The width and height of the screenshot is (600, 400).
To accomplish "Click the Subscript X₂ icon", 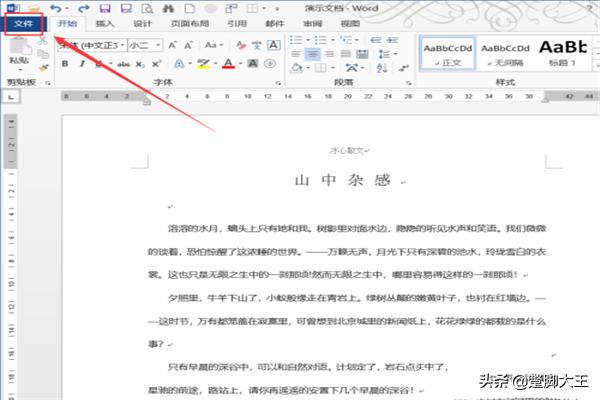I will pos(141,64).
